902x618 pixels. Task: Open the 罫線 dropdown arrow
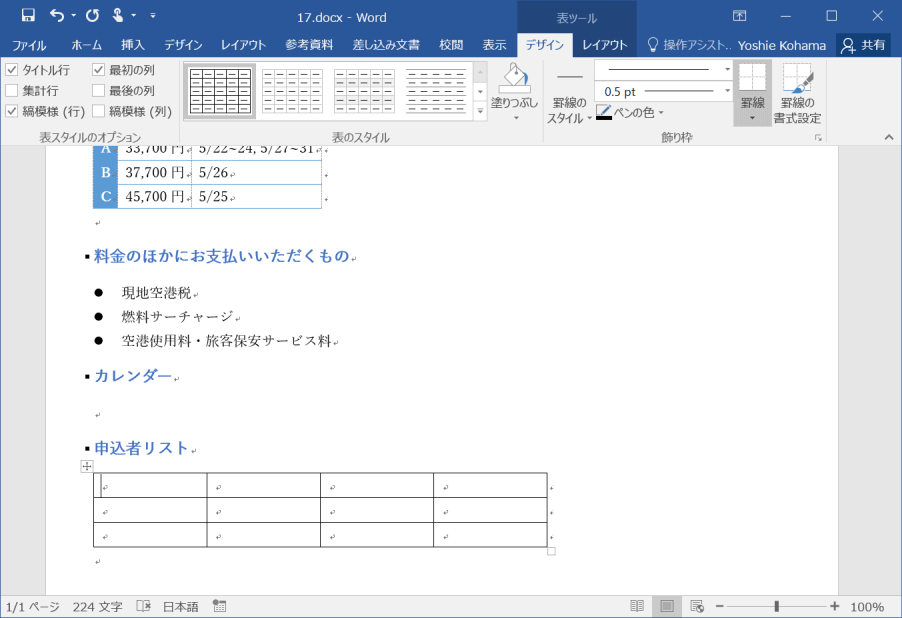[752, 119]
